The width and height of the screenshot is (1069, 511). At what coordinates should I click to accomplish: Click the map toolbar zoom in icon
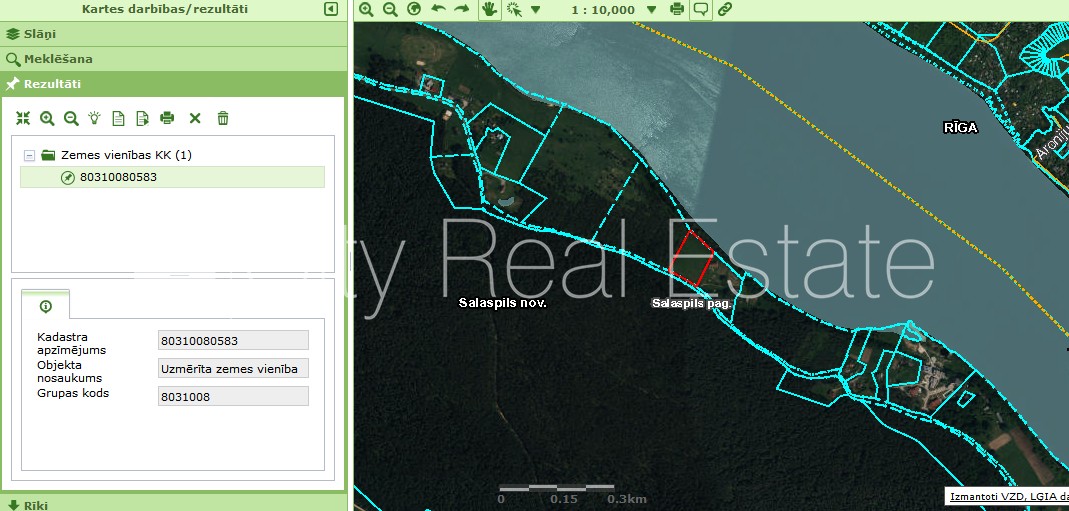point(366,9)
